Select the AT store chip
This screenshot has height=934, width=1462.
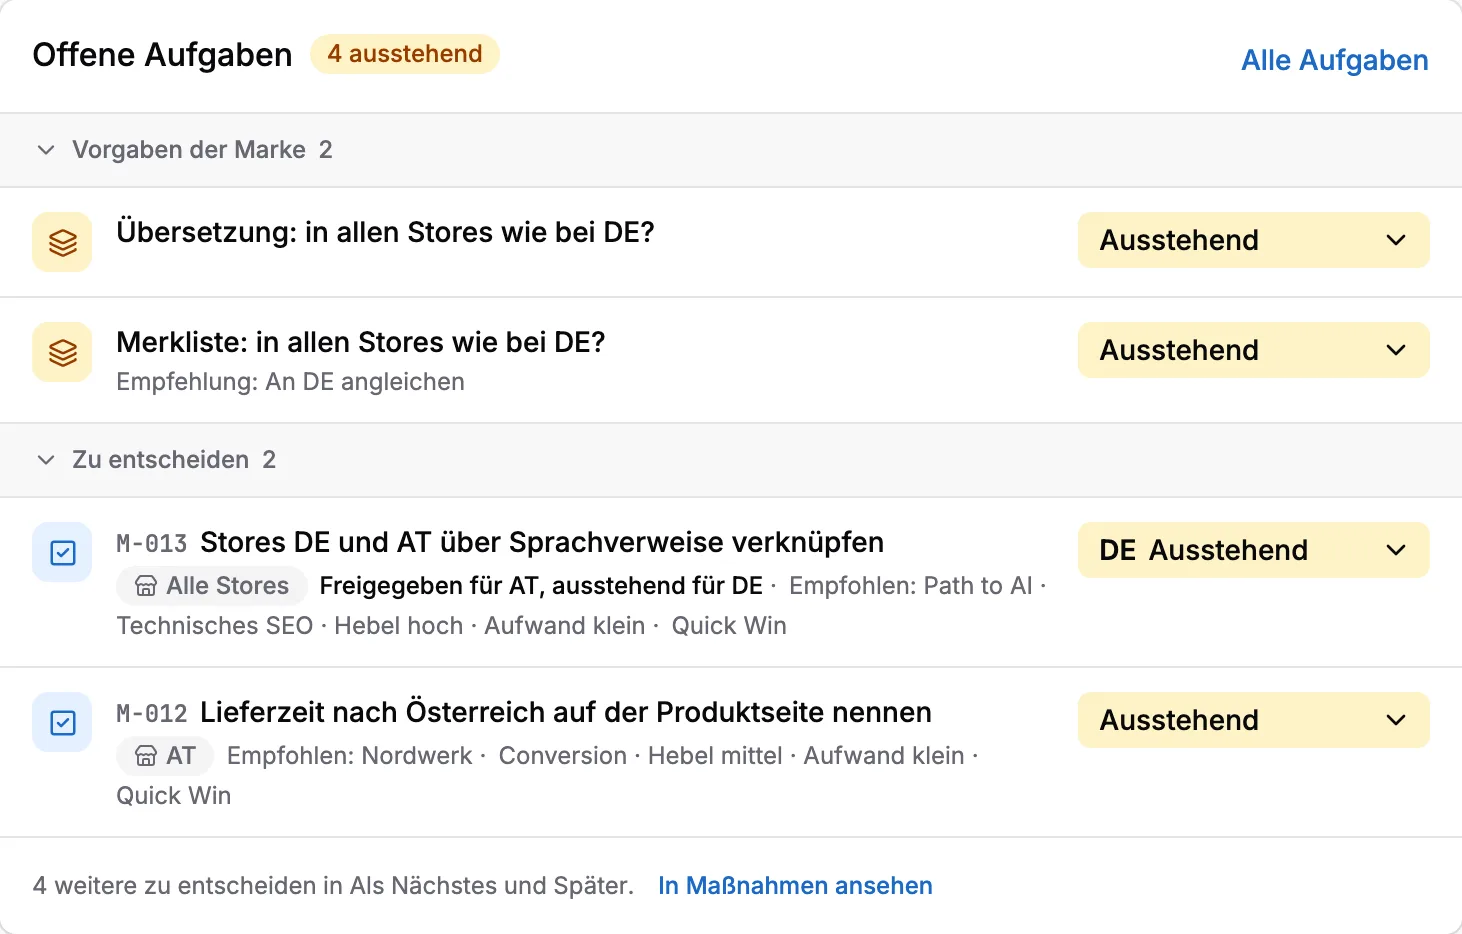165,756
